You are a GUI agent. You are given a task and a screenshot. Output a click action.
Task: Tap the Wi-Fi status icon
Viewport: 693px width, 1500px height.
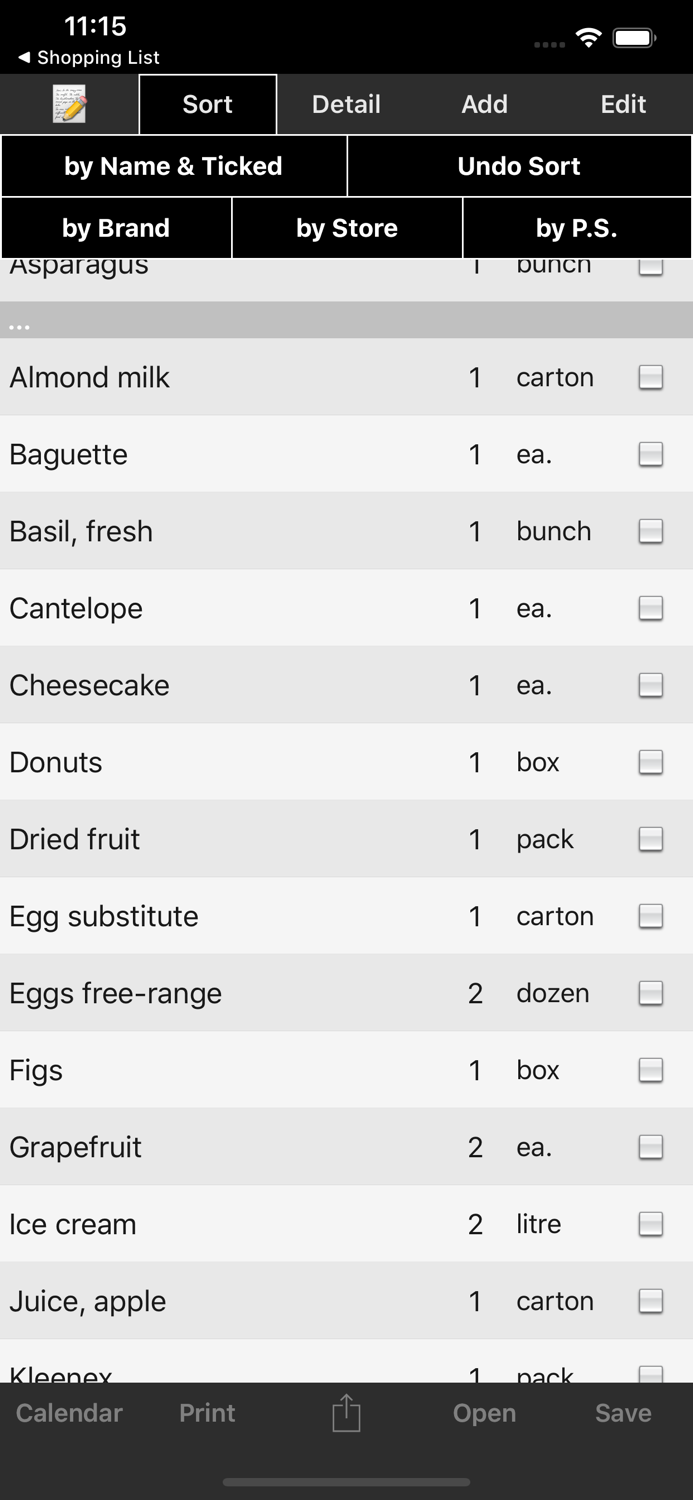[x=588, y=36]
